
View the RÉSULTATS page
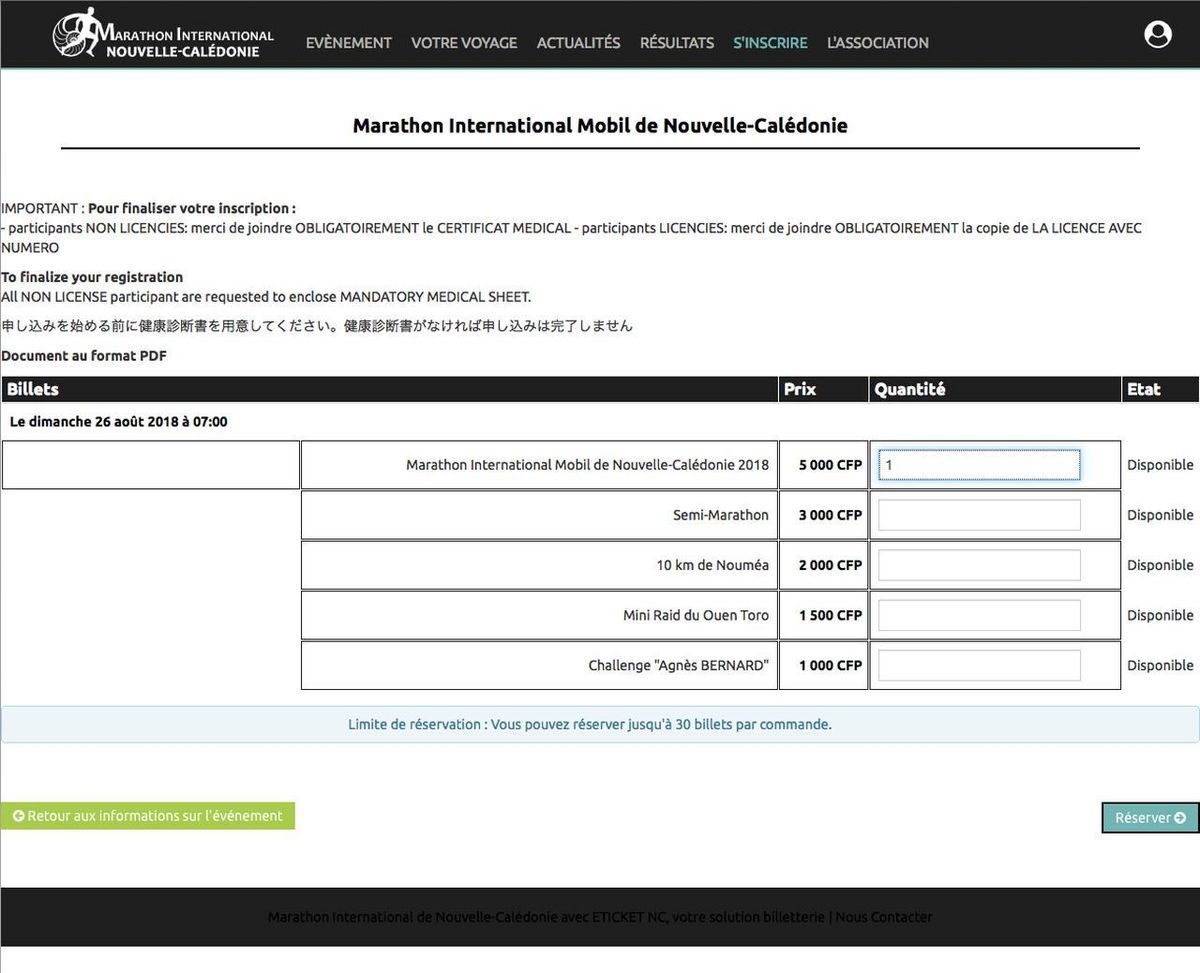[677, 43]
